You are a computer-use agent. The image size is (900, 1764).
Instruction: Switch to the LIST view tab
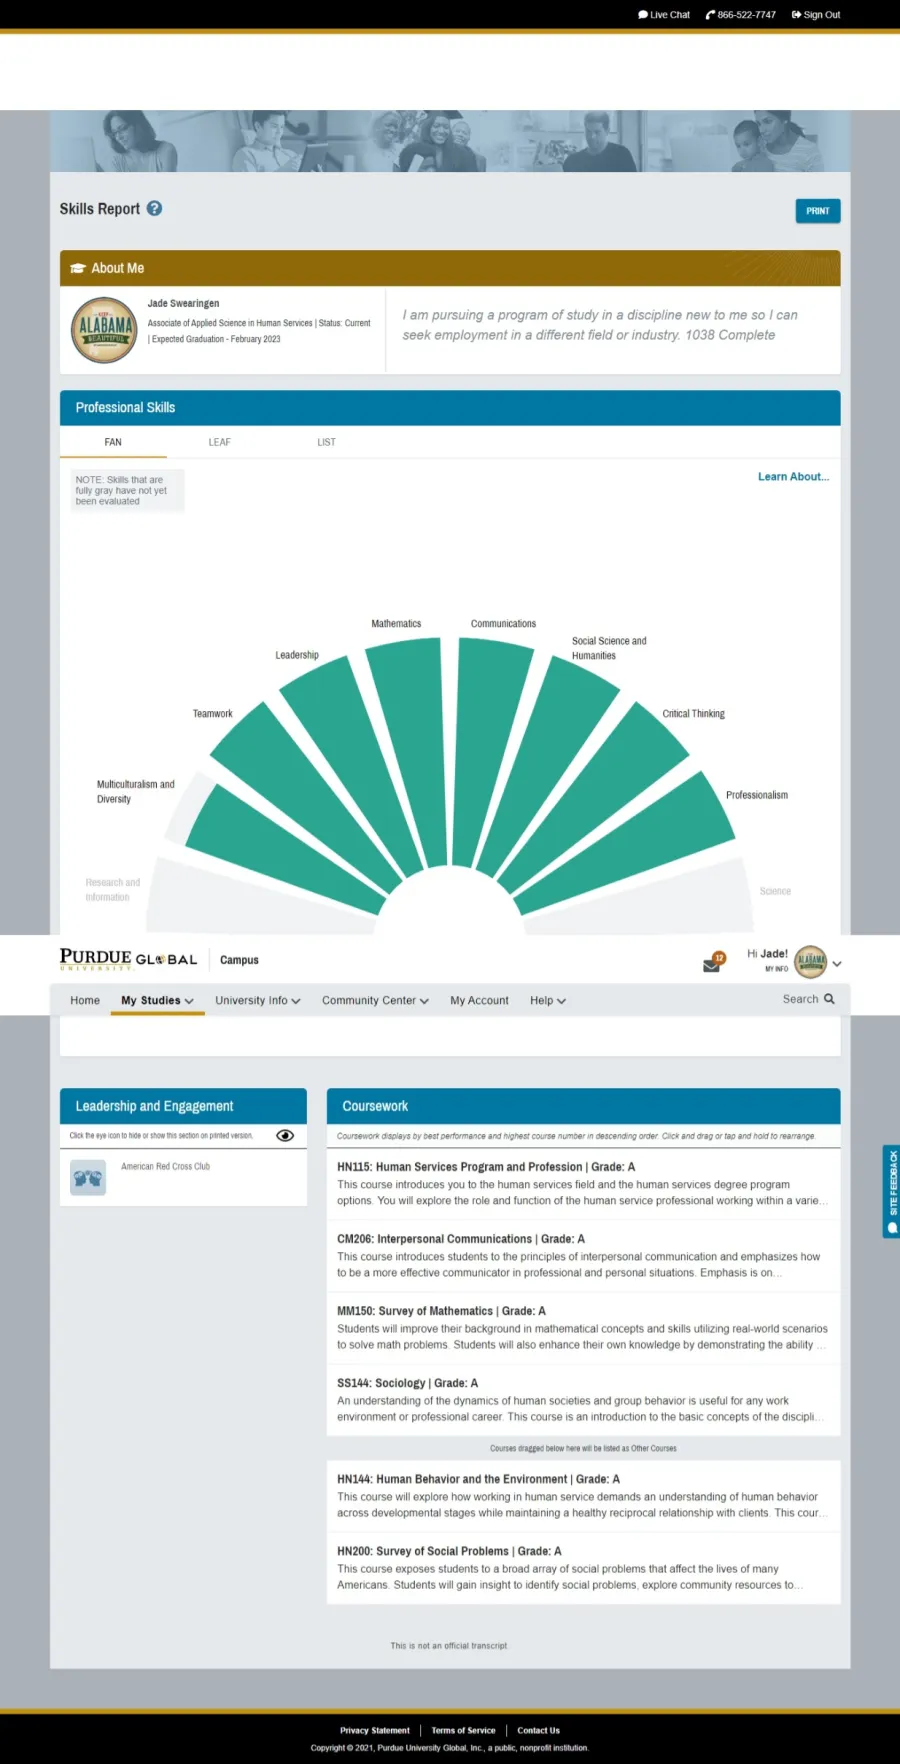(326, 442)
